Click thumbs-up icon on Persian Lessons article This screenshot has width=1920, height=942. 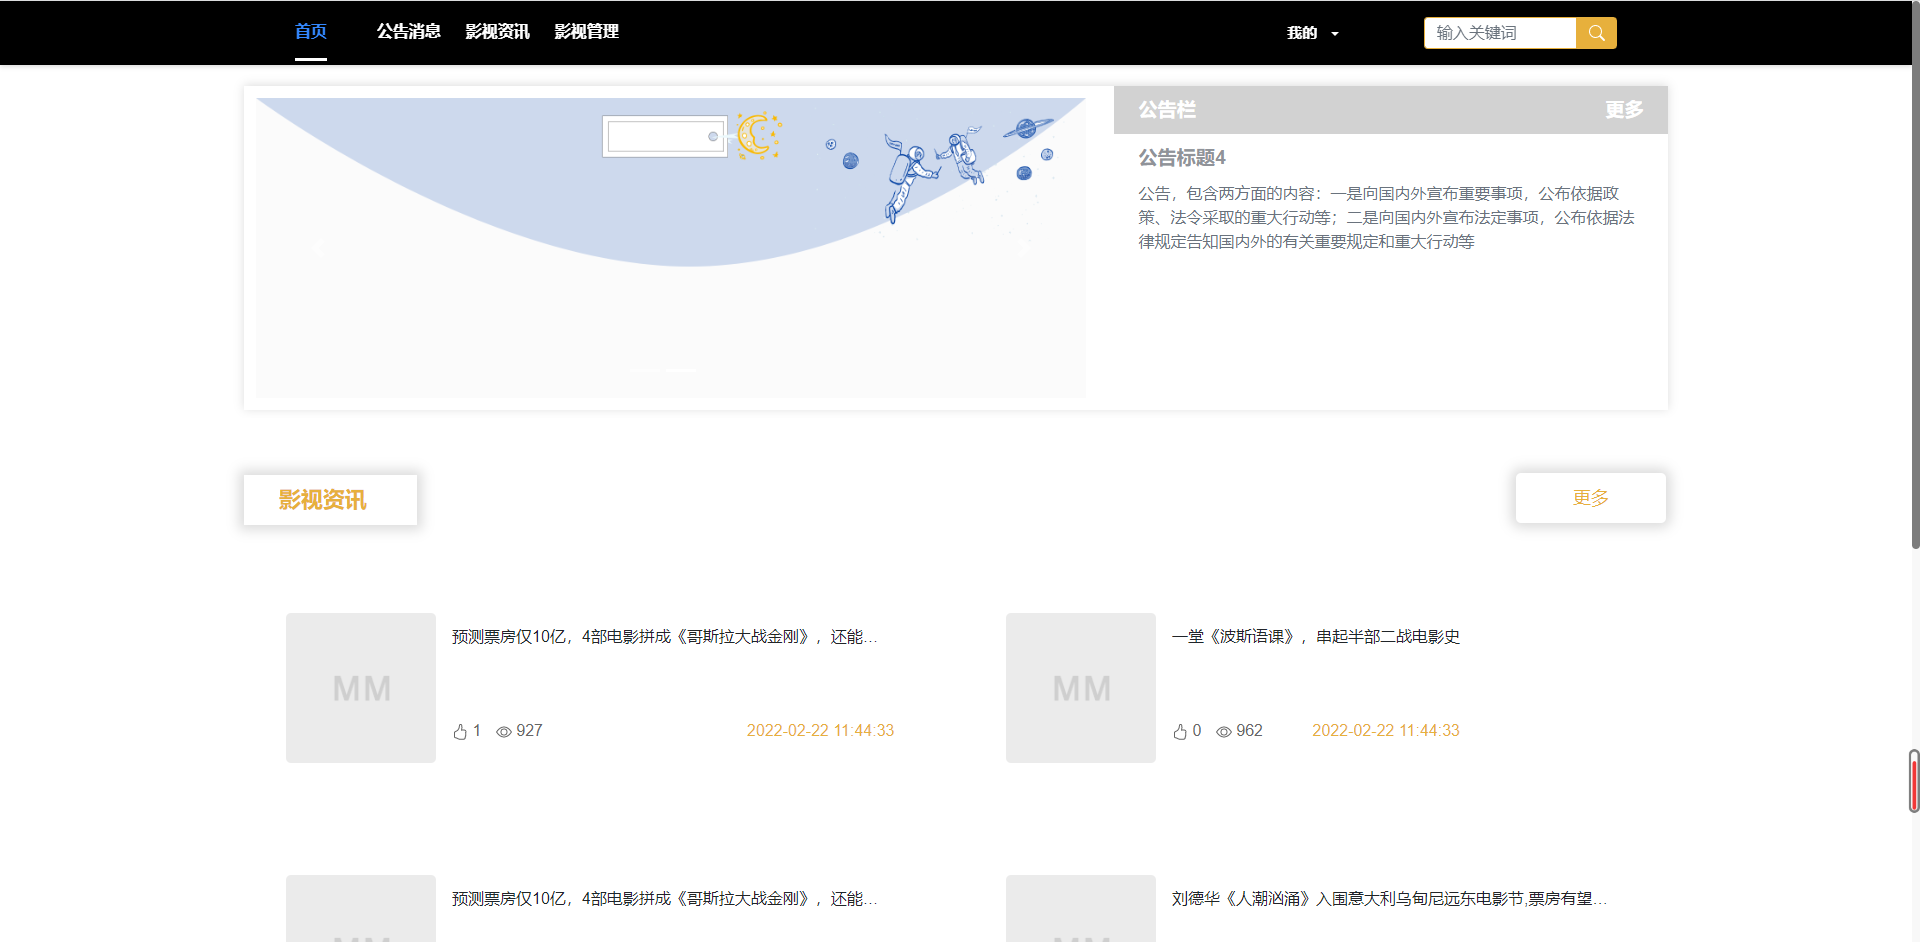(x=1180, y=732)
